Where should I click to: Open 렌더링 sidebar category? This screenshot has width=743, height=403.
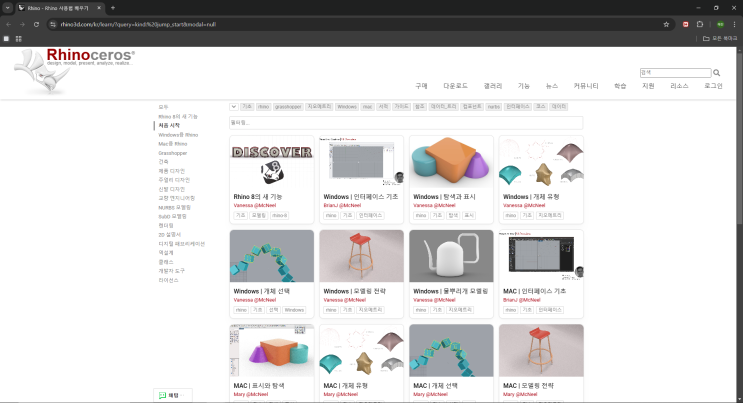click(166, 225)
